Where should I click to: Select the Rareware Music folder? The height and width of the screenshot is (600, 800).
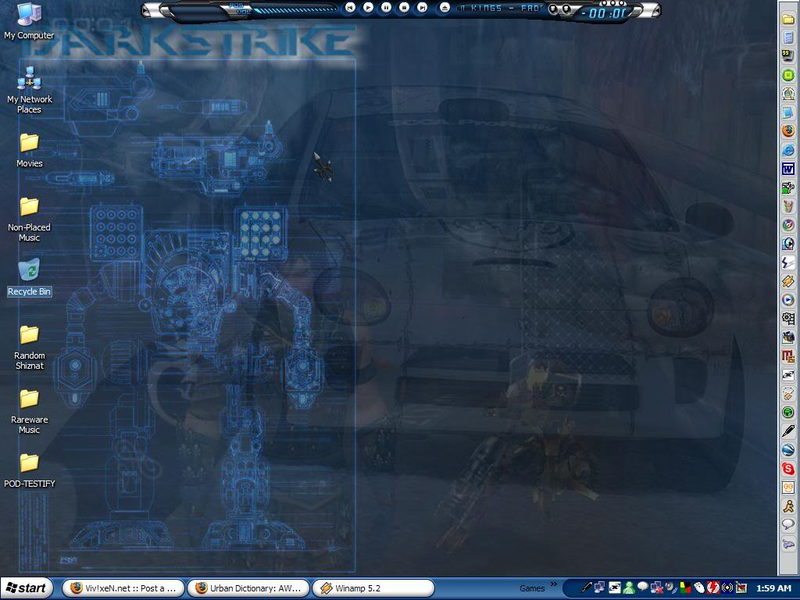click(29, 412)
